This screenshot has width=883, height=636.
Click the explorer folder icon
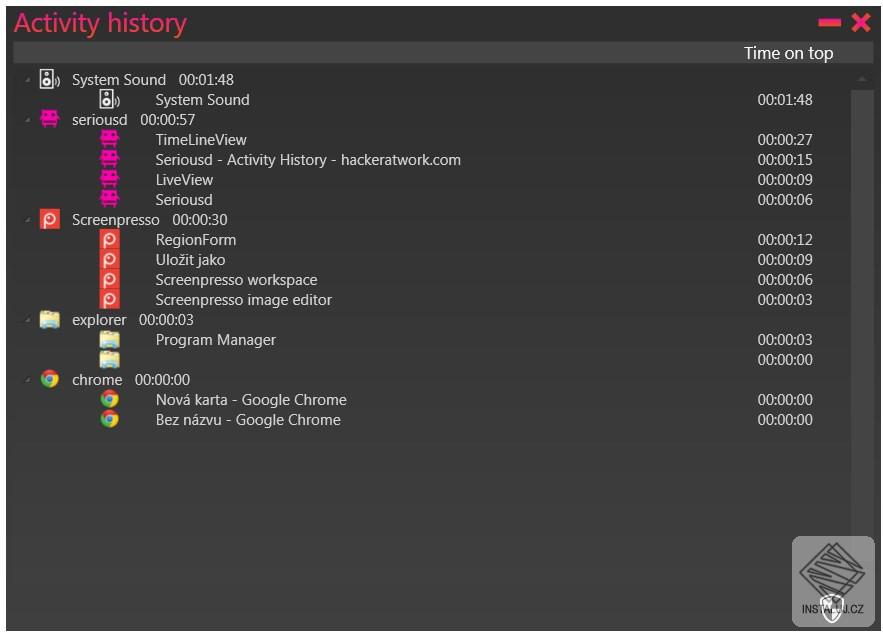pos(49,319)
